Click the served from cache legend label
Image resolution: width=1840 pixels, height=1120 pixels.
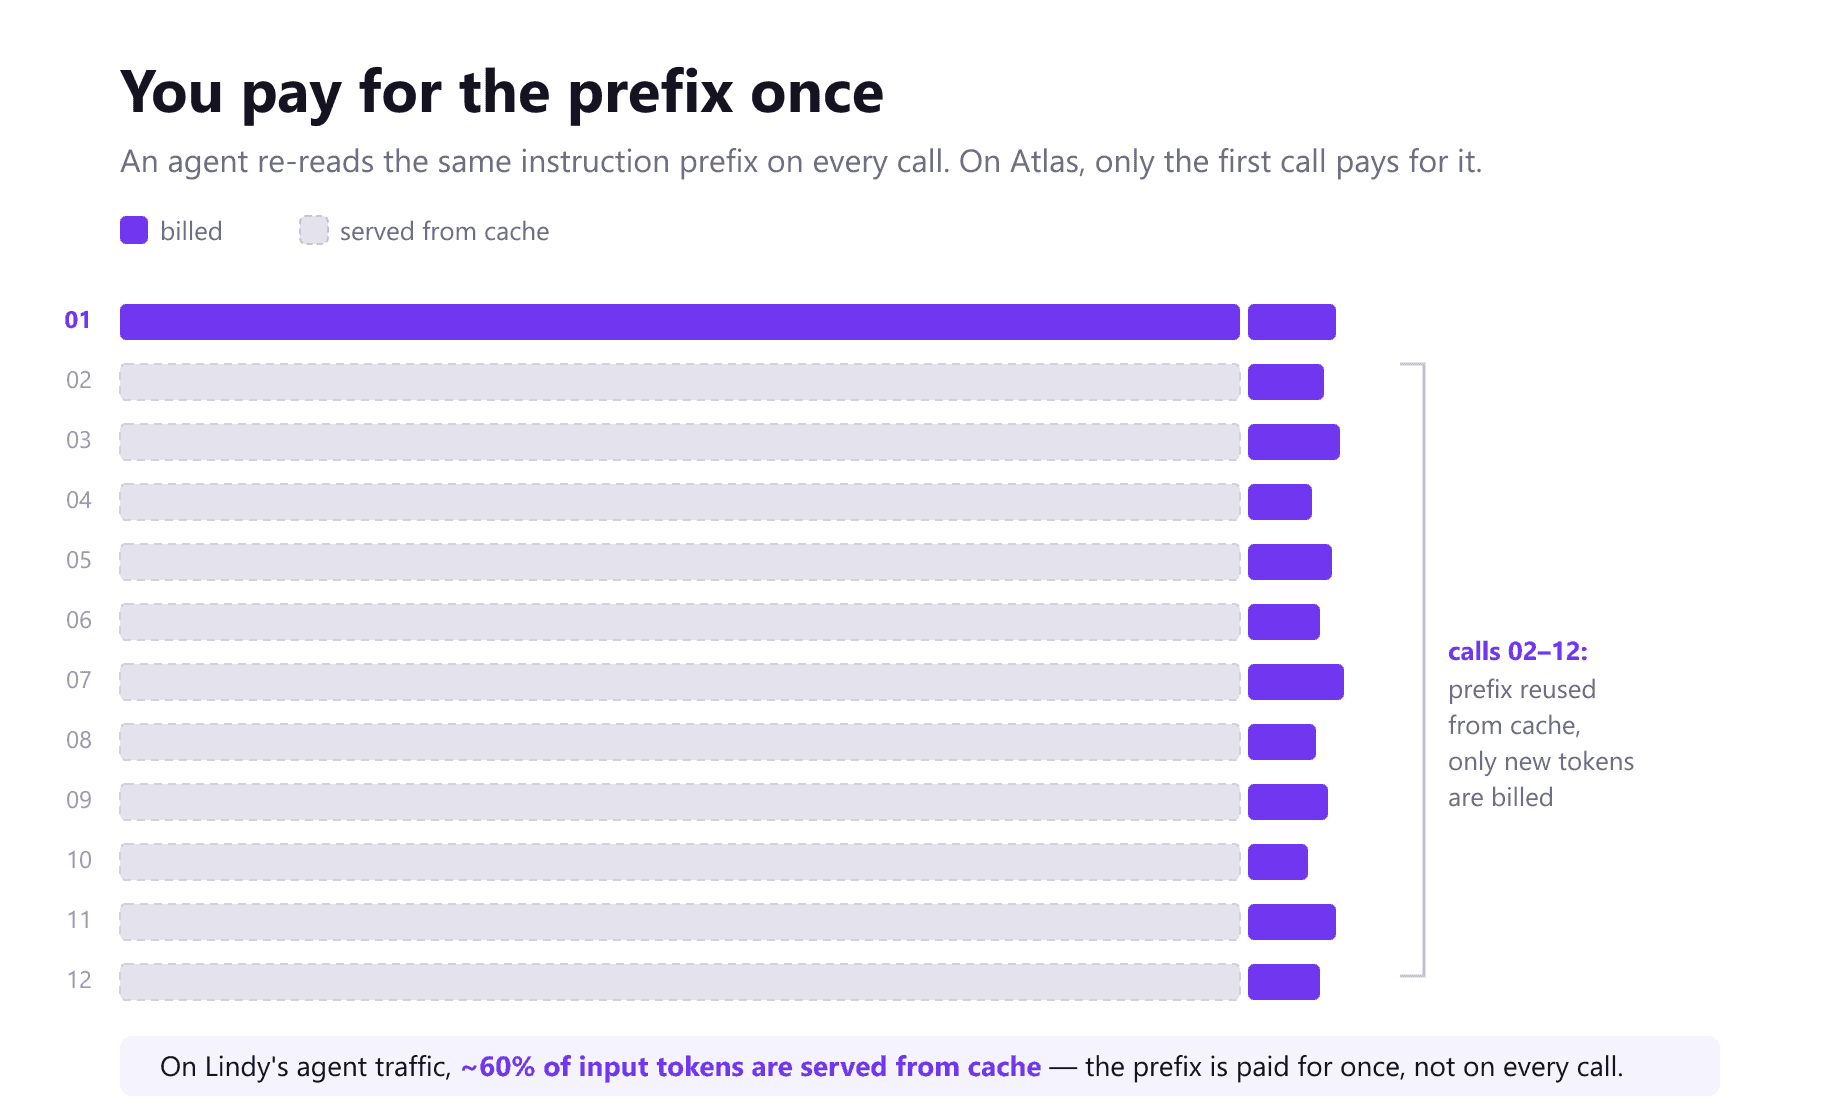point(444,231)
